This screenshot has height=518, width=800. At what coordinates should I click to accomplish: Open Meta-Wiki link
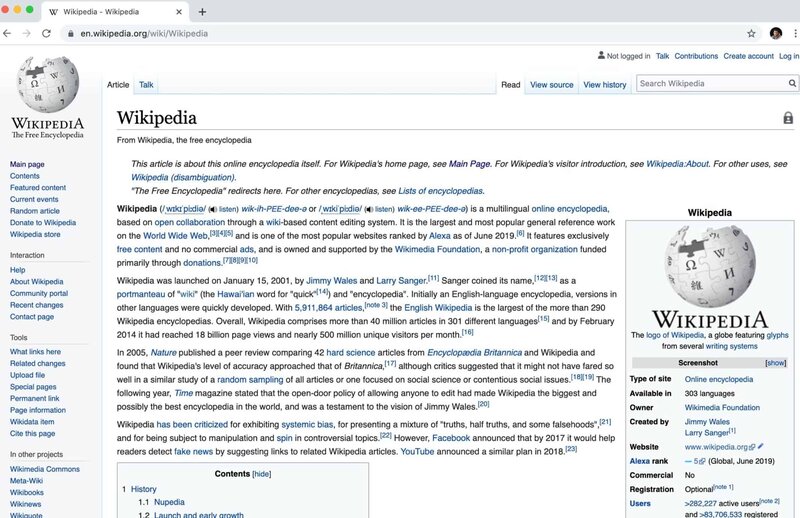click(27, 481)
